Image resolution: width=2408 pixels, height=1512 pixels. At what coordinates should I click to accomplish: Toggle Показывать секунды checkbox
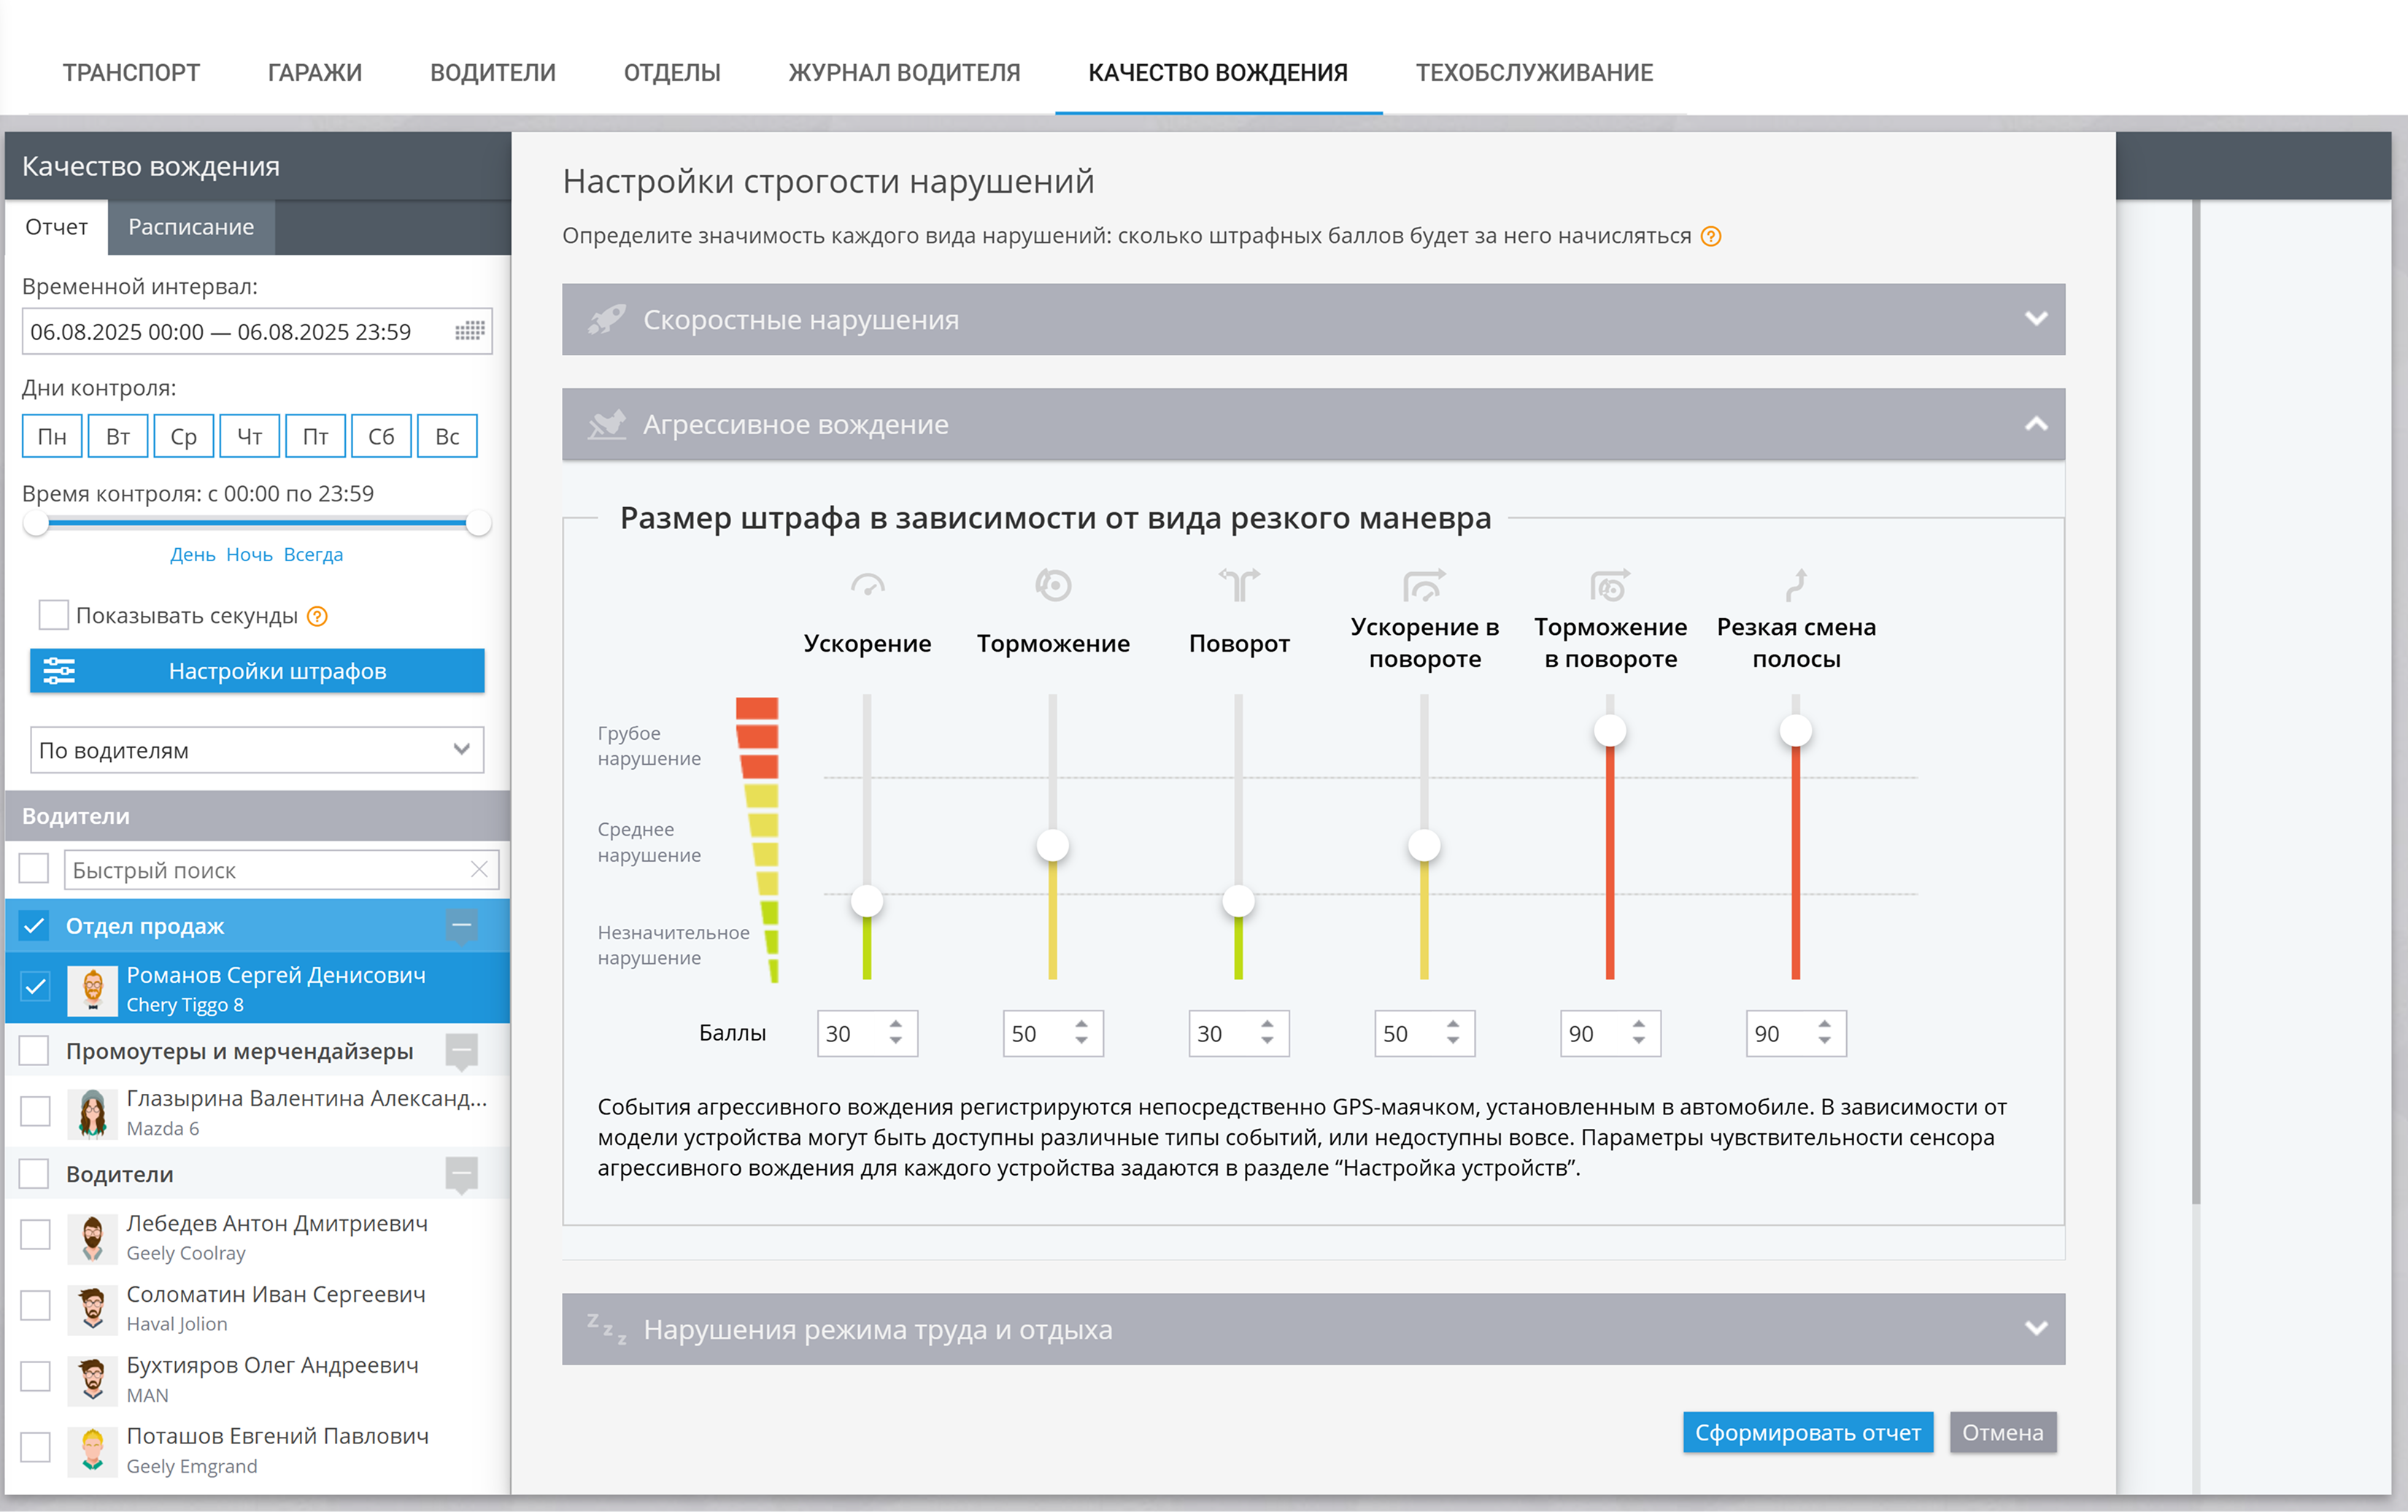(x=53, y=615)
